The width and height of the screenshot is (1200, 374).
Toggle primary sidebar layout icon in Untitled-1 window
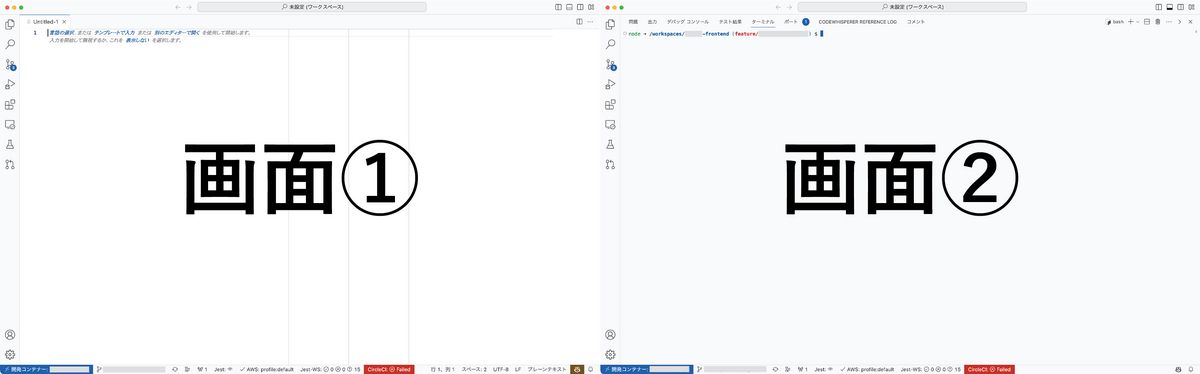(557, 7)
